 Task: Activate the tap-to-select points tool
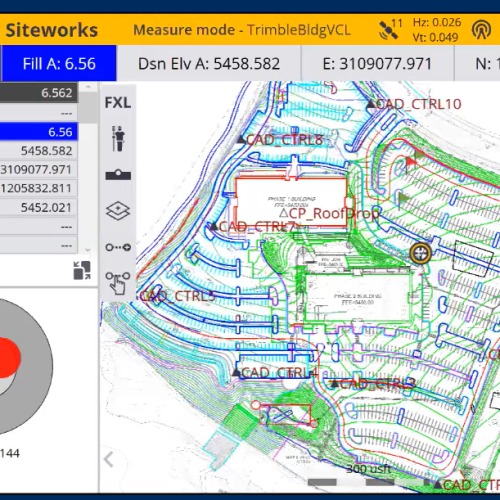[118, 283]
